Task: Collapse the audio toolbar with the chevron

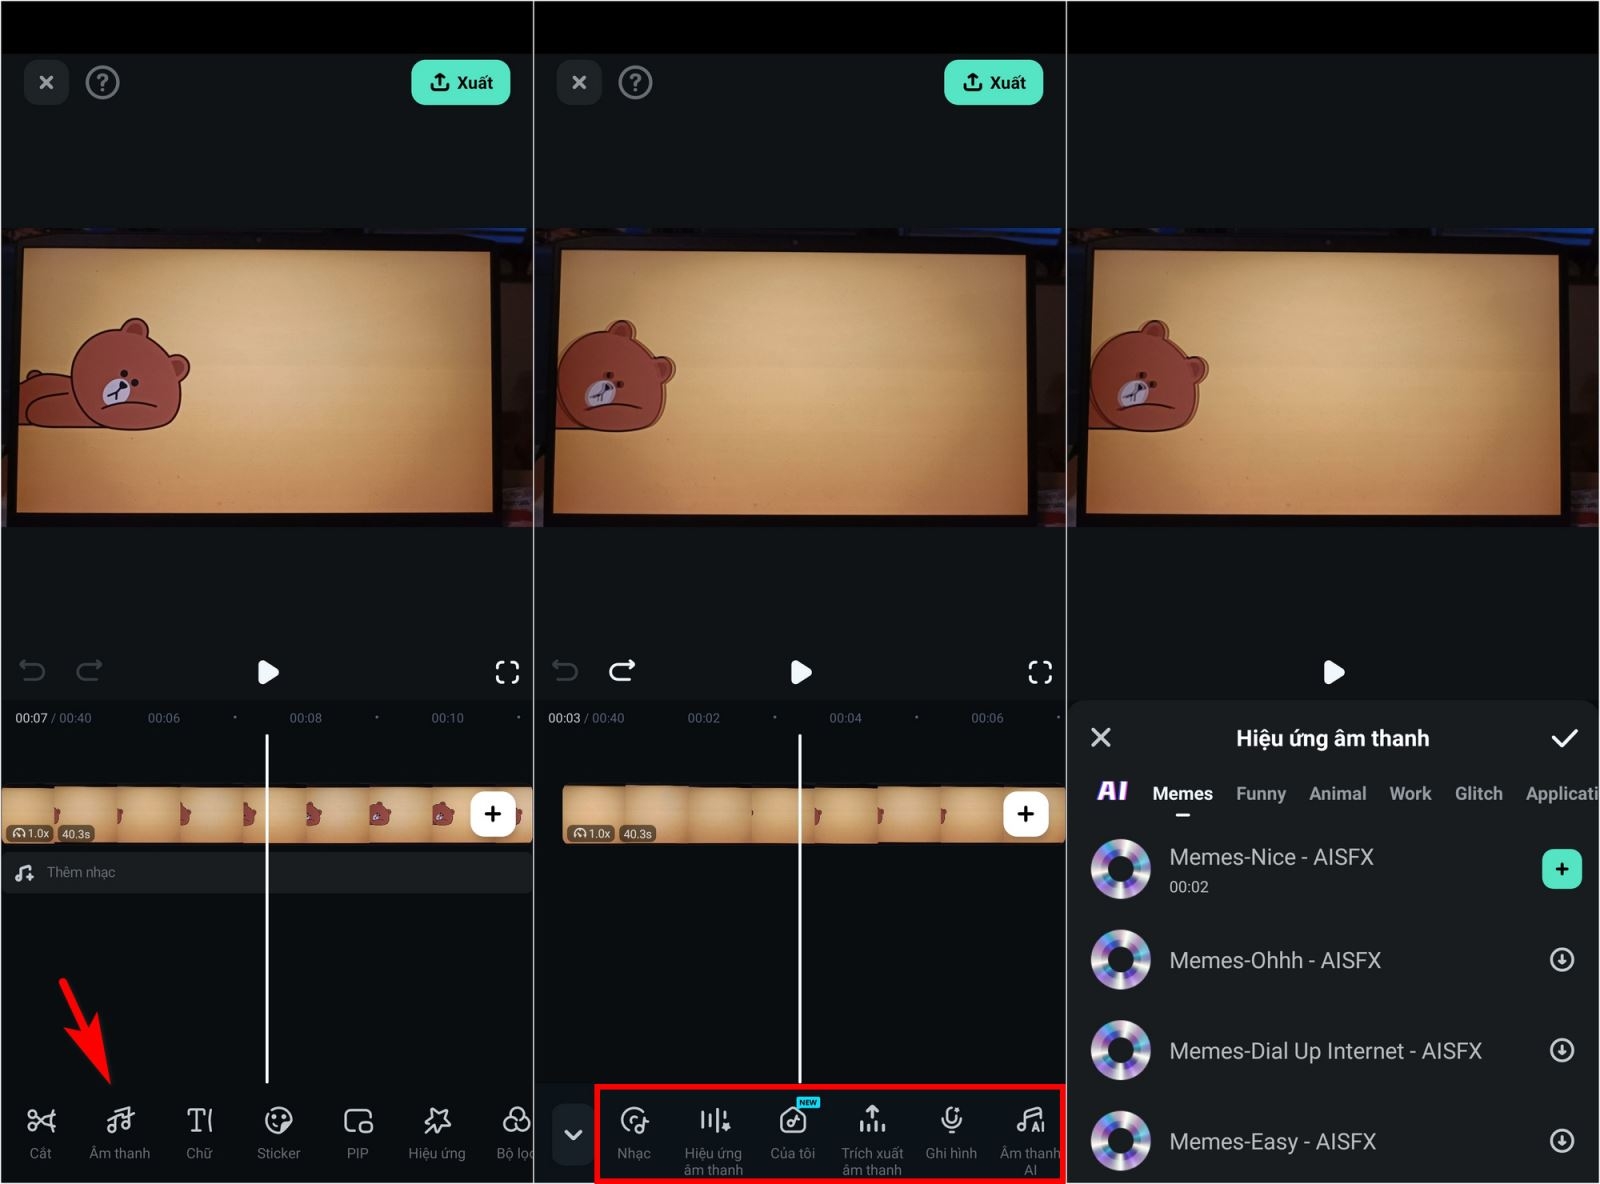Action: [573, 1134]
